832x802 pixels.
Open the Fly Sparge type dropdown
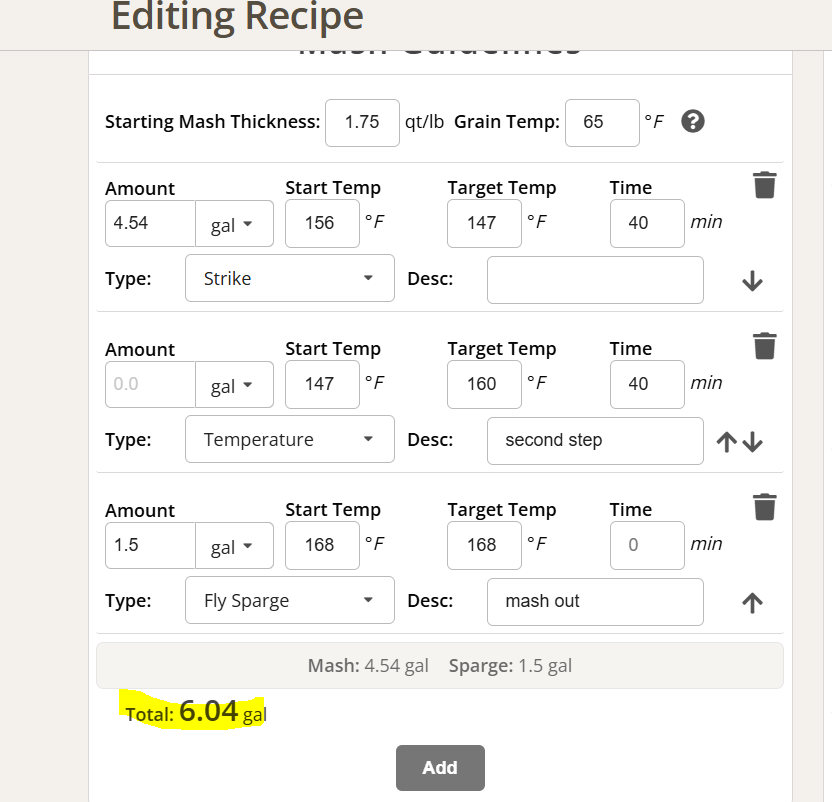289,601
